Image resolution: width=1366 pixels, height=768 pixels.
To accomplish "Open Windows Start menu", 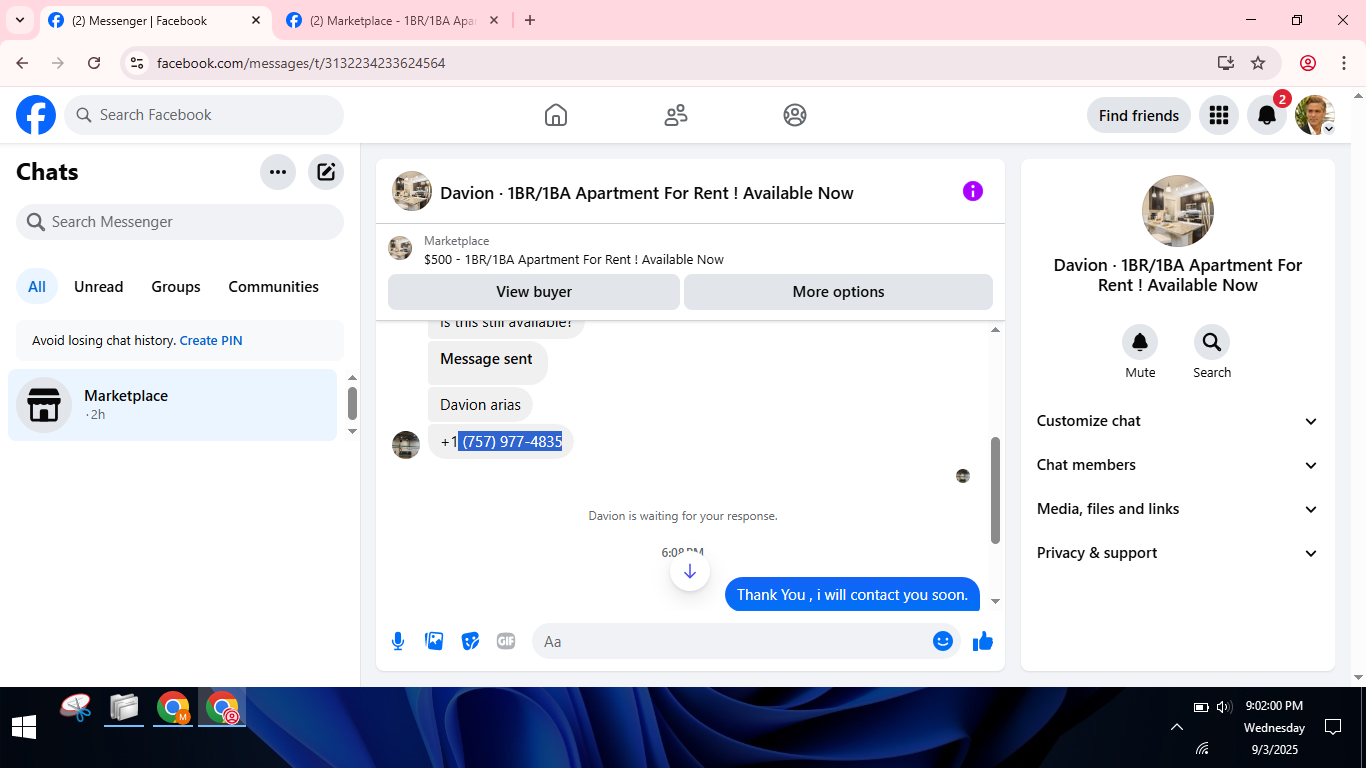I will 24,727.
